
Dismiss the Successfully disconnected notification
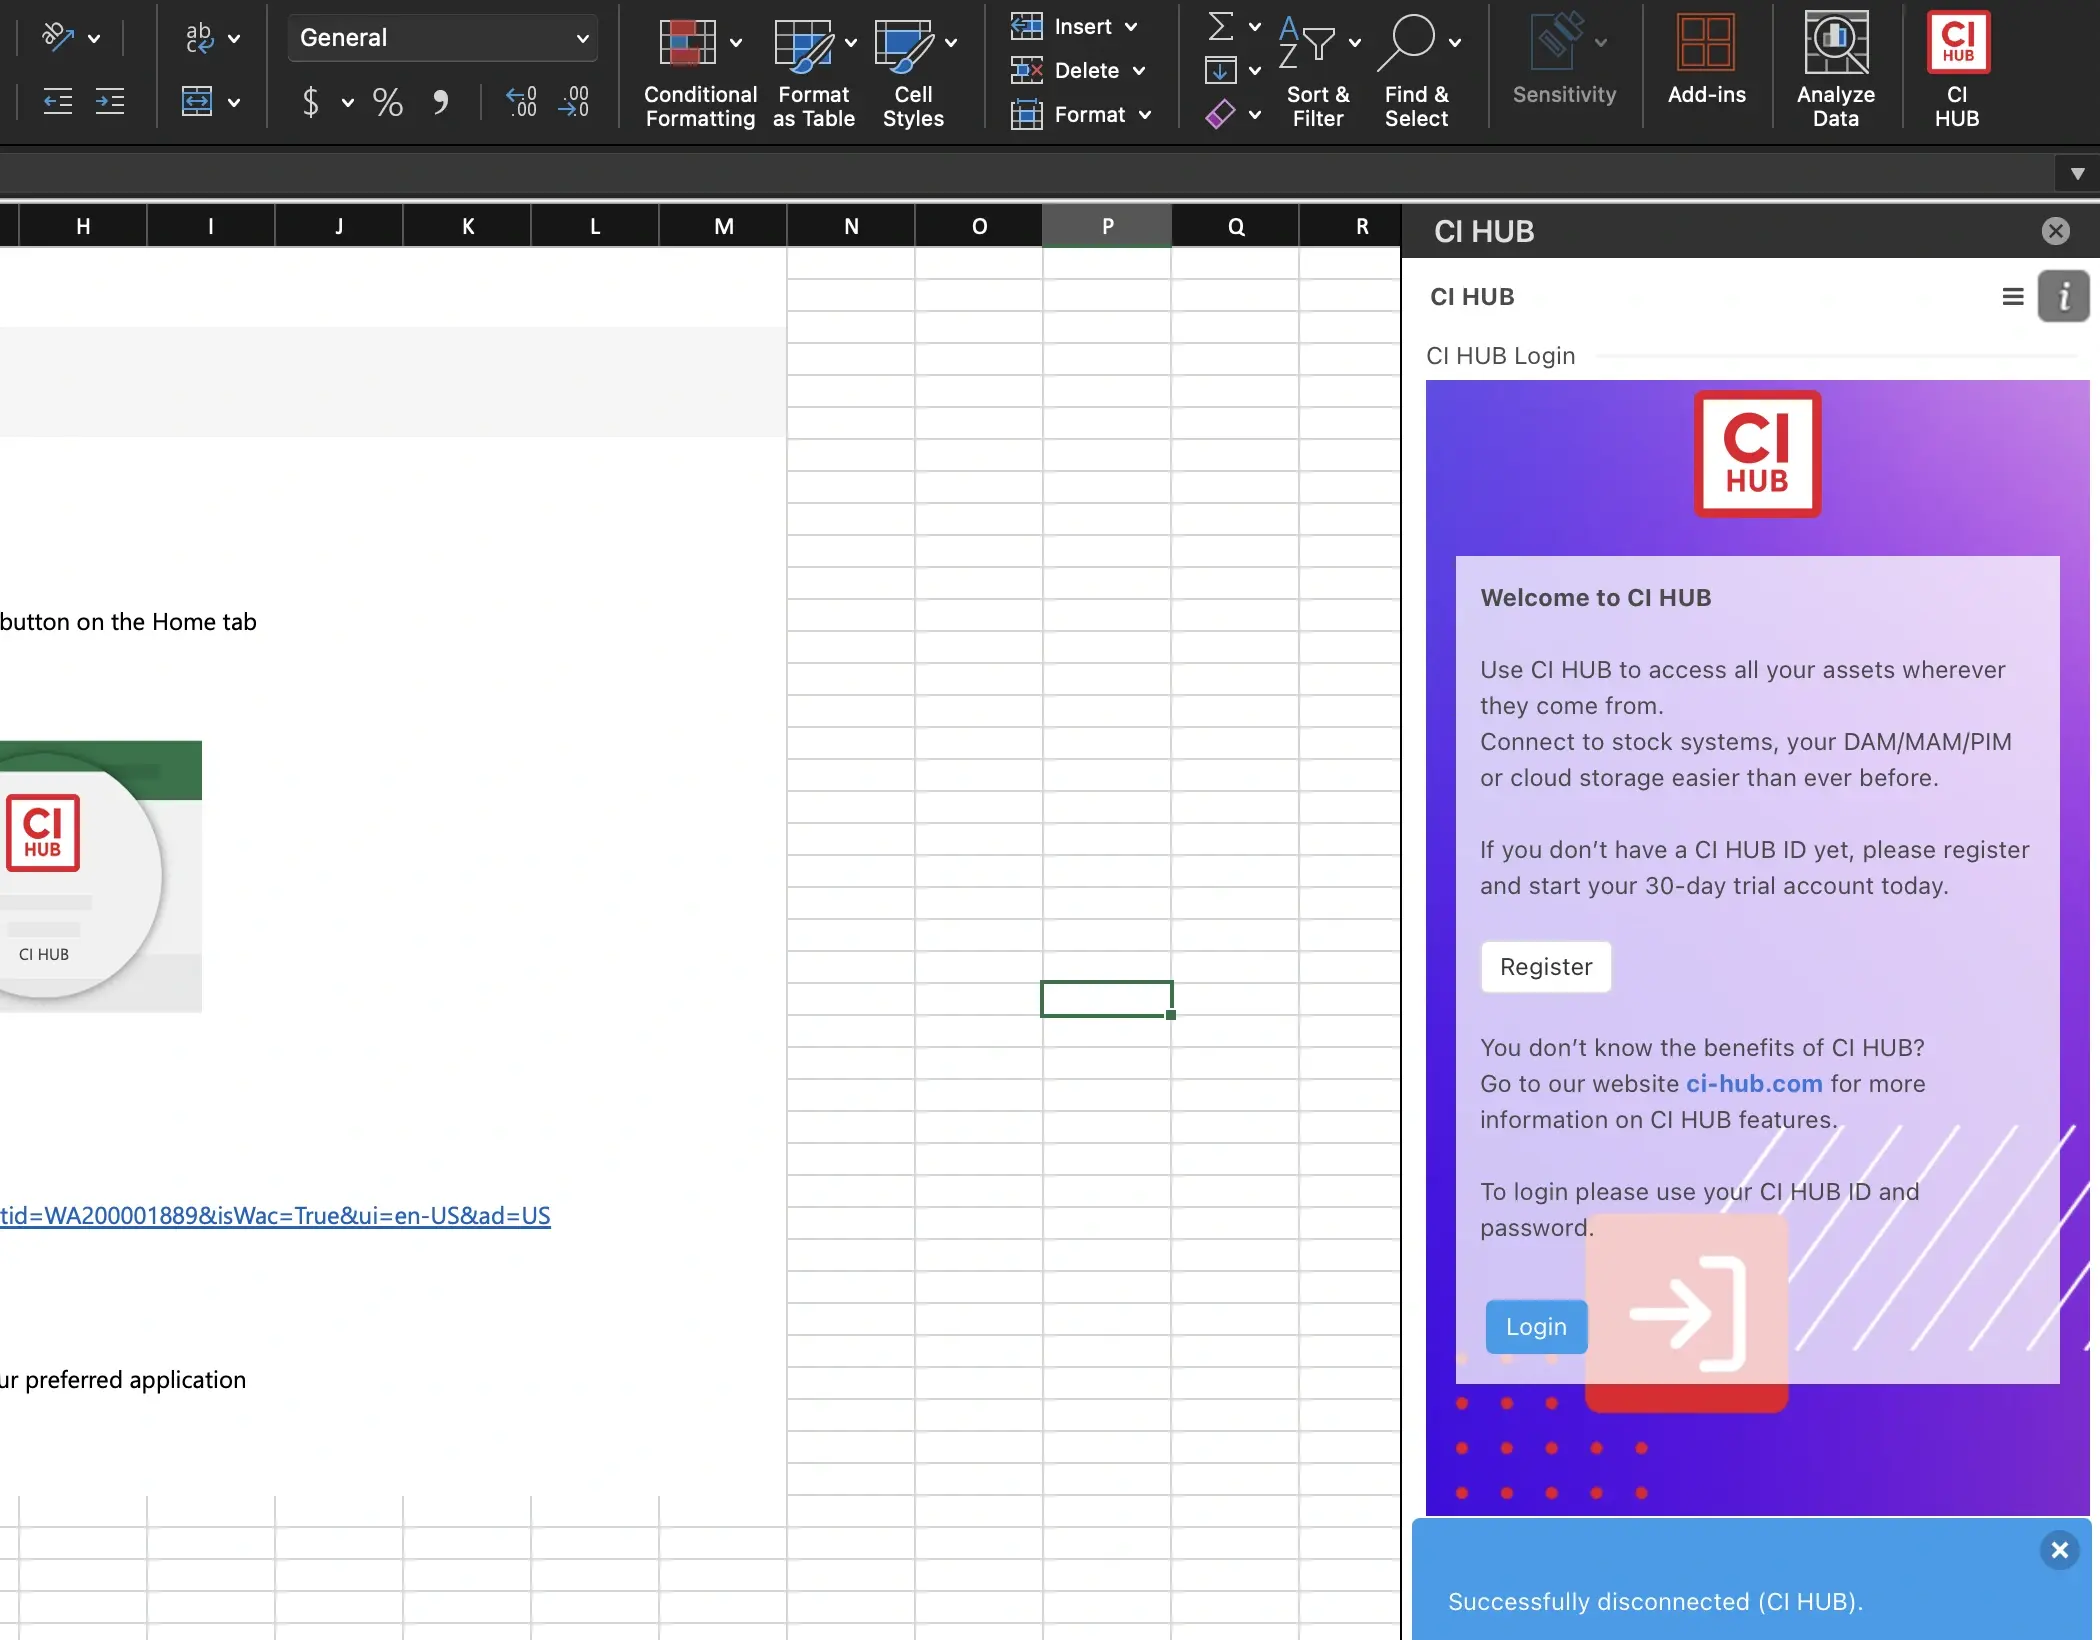(x=2059, y=1550)
